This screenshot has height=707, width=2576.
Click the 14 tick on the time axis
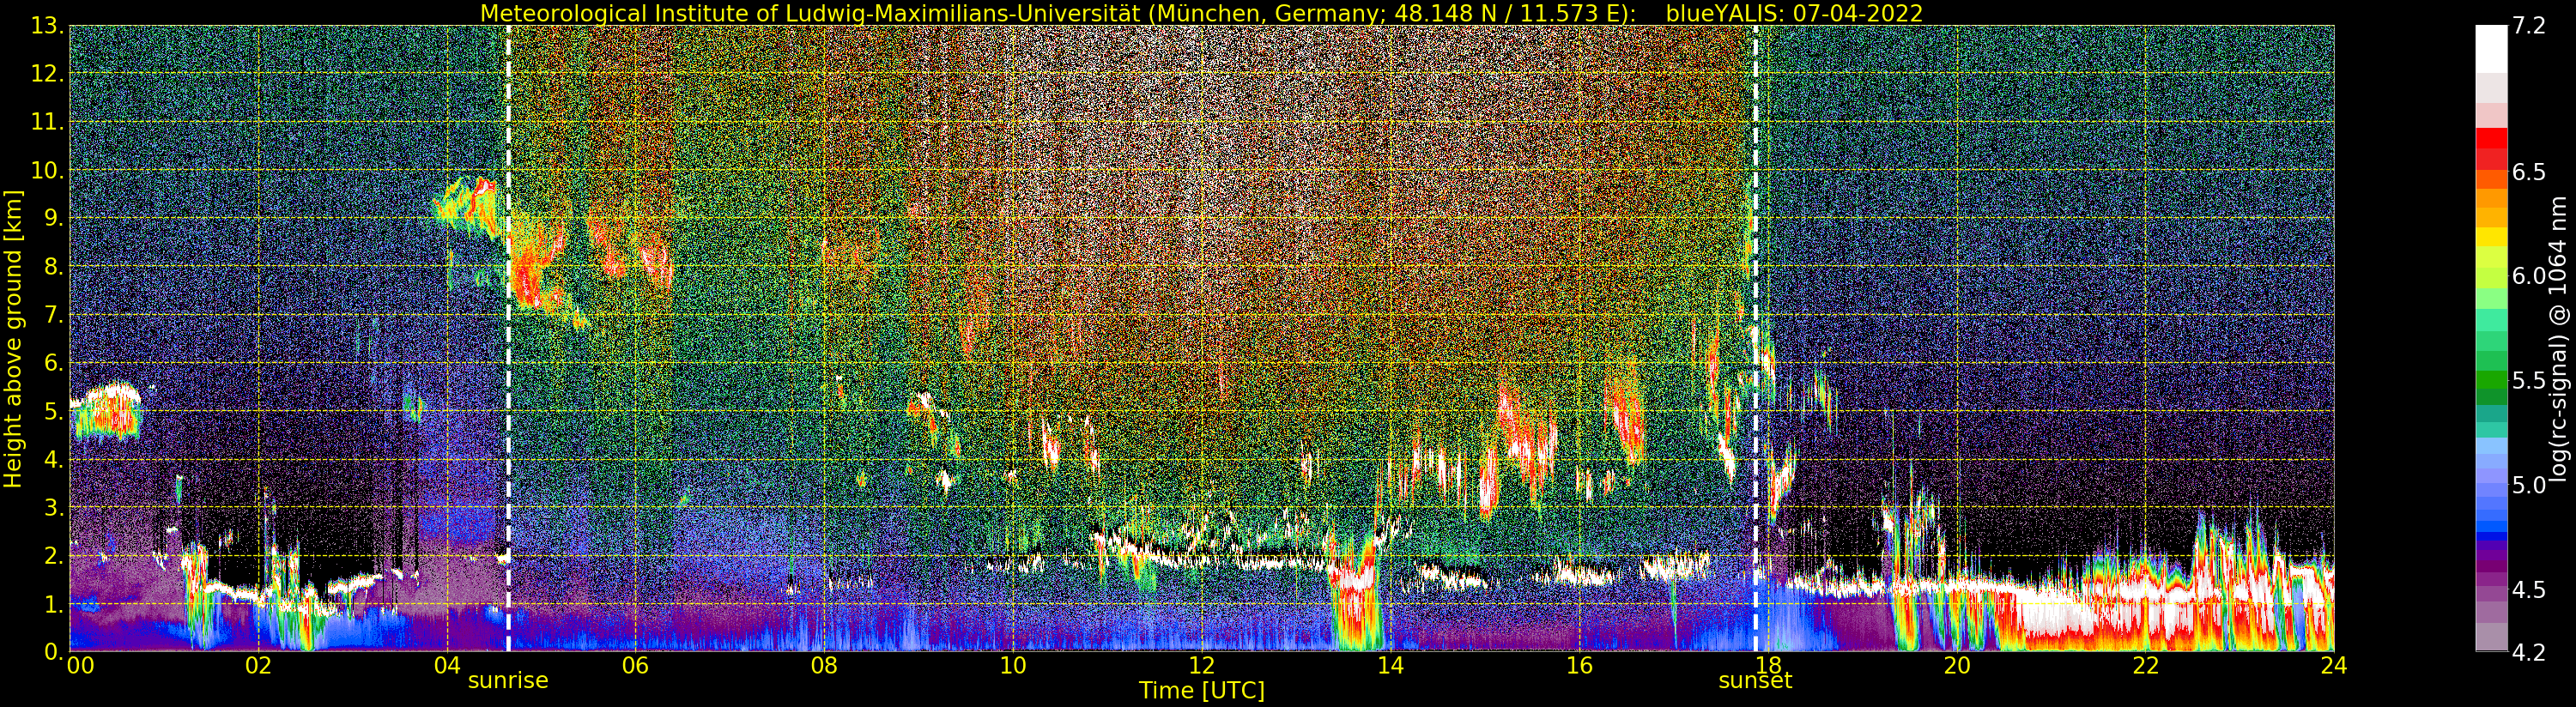coord(1390,666)
